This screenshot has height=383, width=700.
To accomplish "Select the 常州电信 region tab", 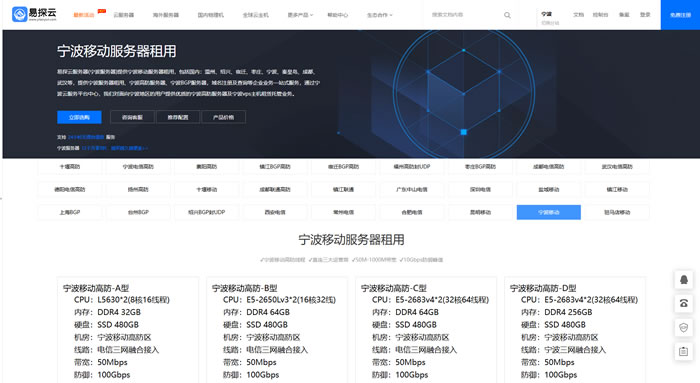I will (x=343, y=212).
